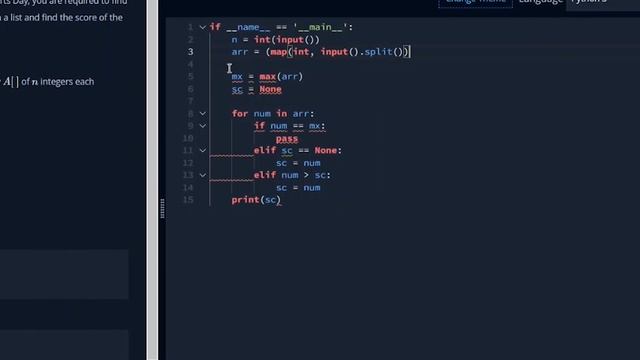
Task: Fold the 'if num == mx' block
Action: click(202, 126)
